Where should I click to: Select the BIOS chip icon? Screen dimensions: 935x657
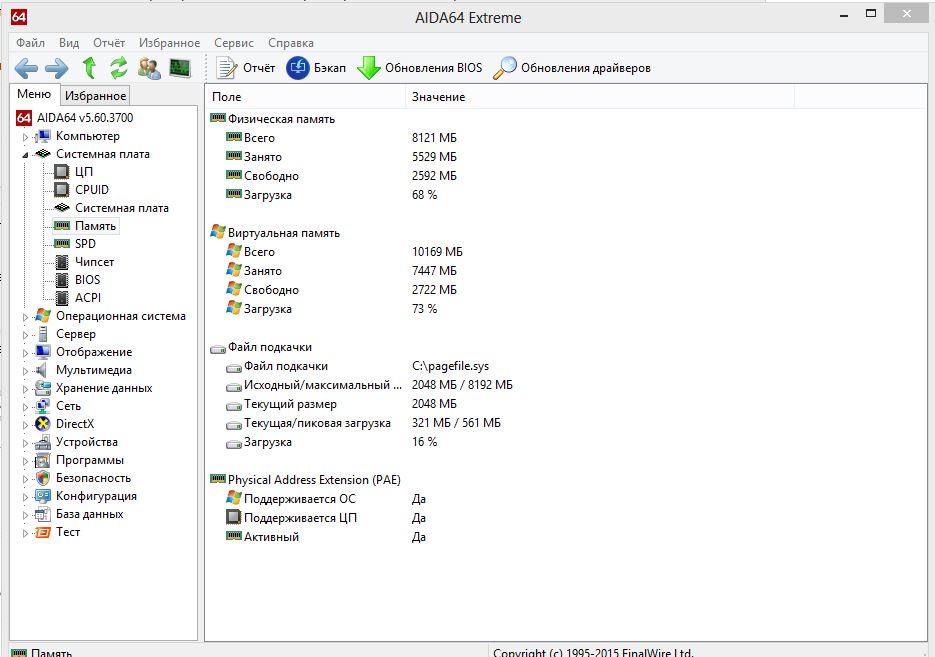coord(61,280)
